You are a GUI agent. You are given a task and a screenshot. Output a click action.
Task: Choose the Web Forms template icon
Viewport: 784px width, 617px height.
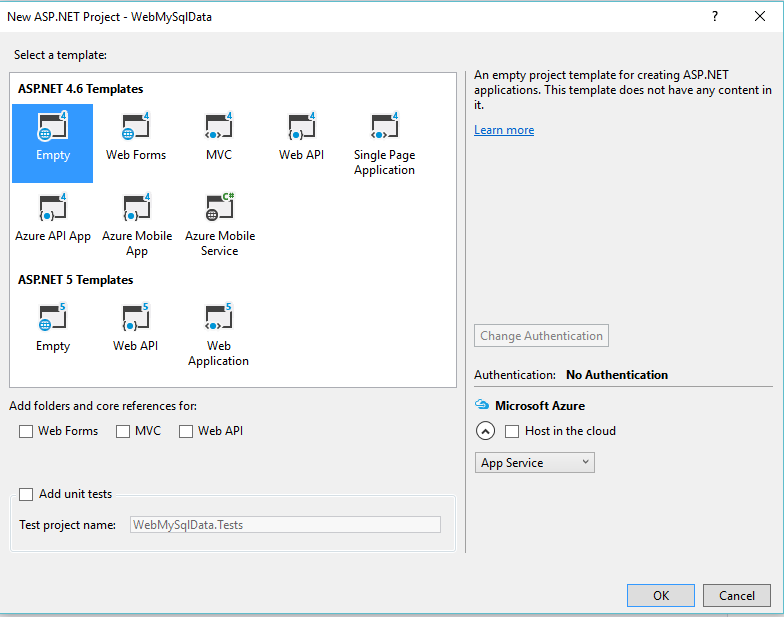point(136,129)
